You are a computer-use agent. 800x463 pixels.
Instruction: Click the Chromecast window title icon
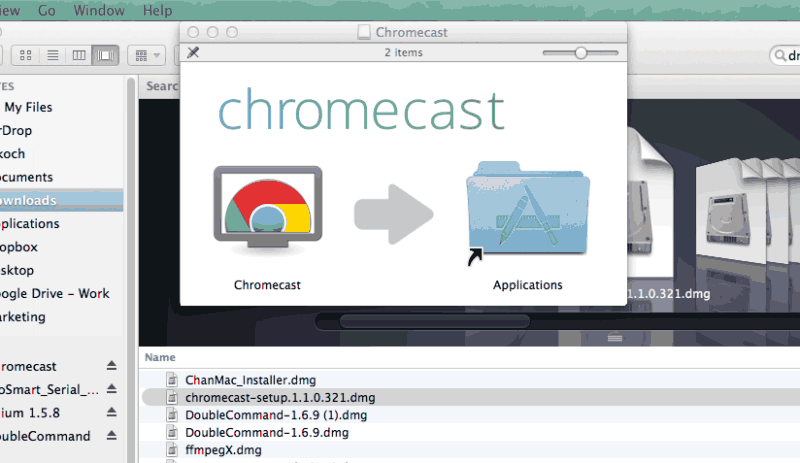point(364,32)
